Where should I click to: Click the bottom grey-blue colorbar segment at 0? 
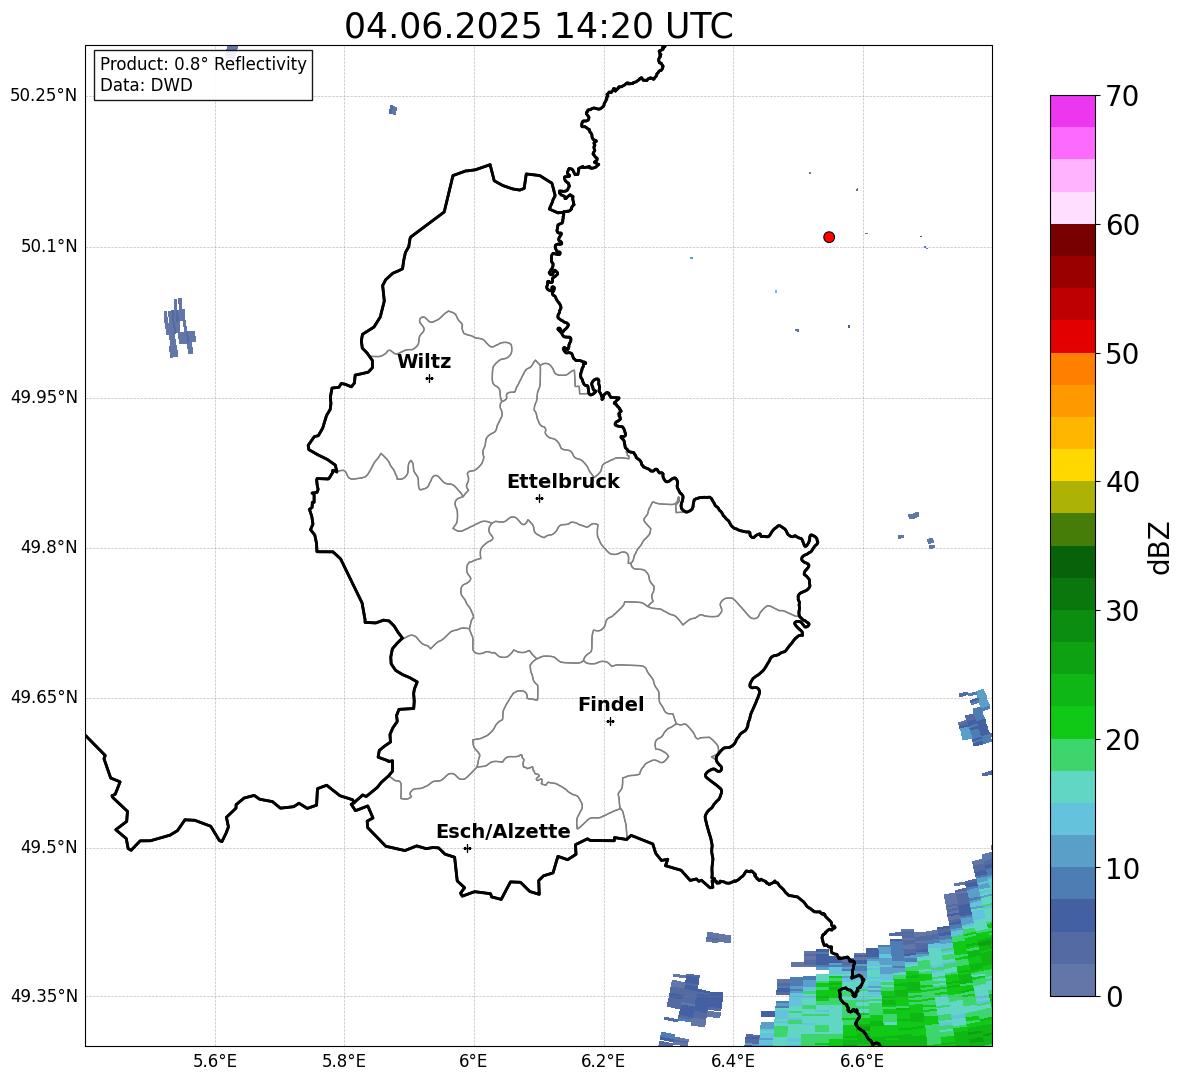click(x=1072, y=980)
